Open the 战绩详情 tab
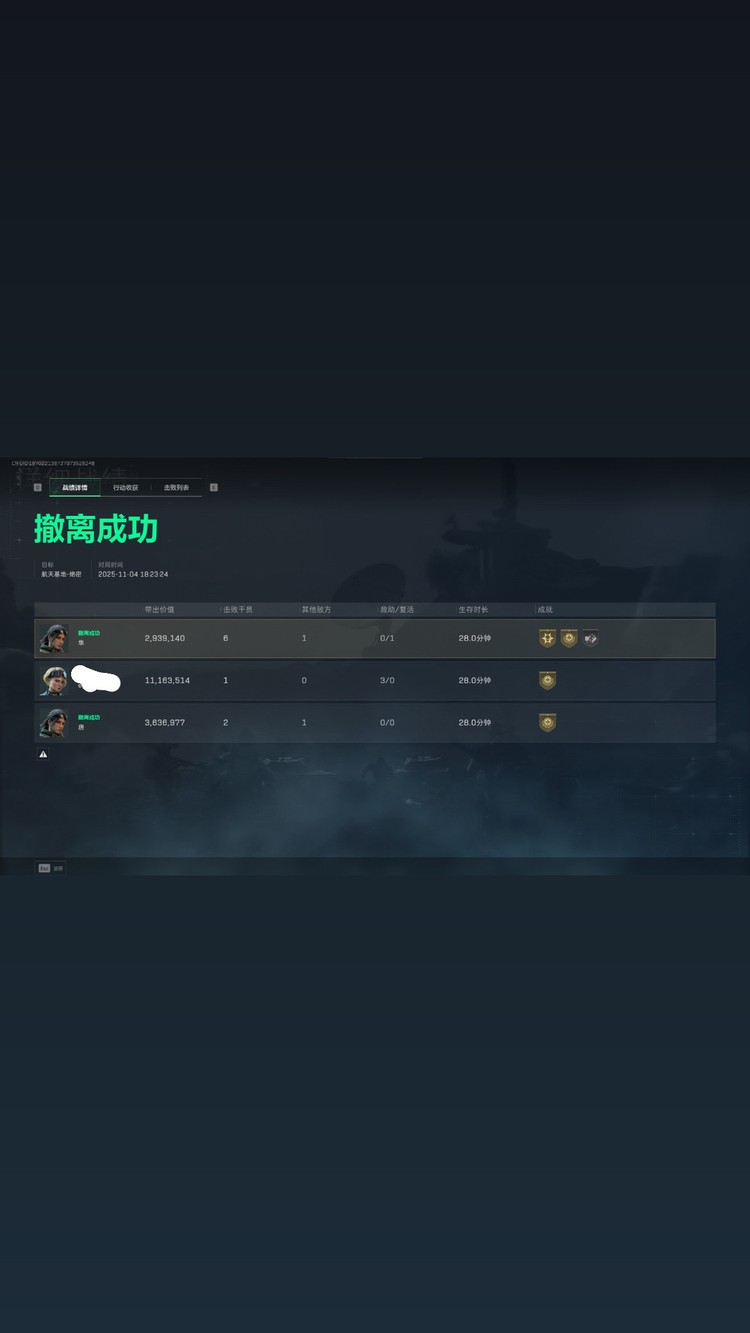This screenshot has height=1333, width=750. pyautogui.click(x=75, y=487)
